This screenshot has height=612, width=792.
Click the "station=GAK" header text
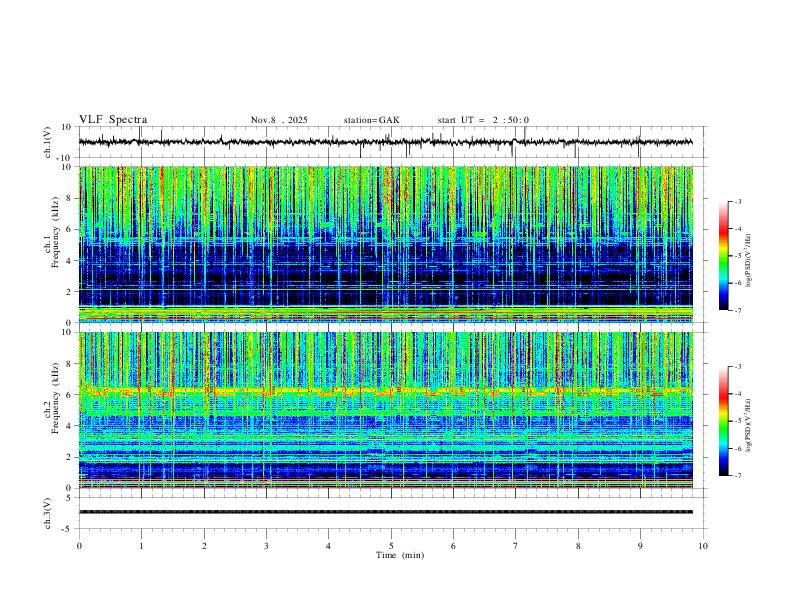click(x=371, y=120)
